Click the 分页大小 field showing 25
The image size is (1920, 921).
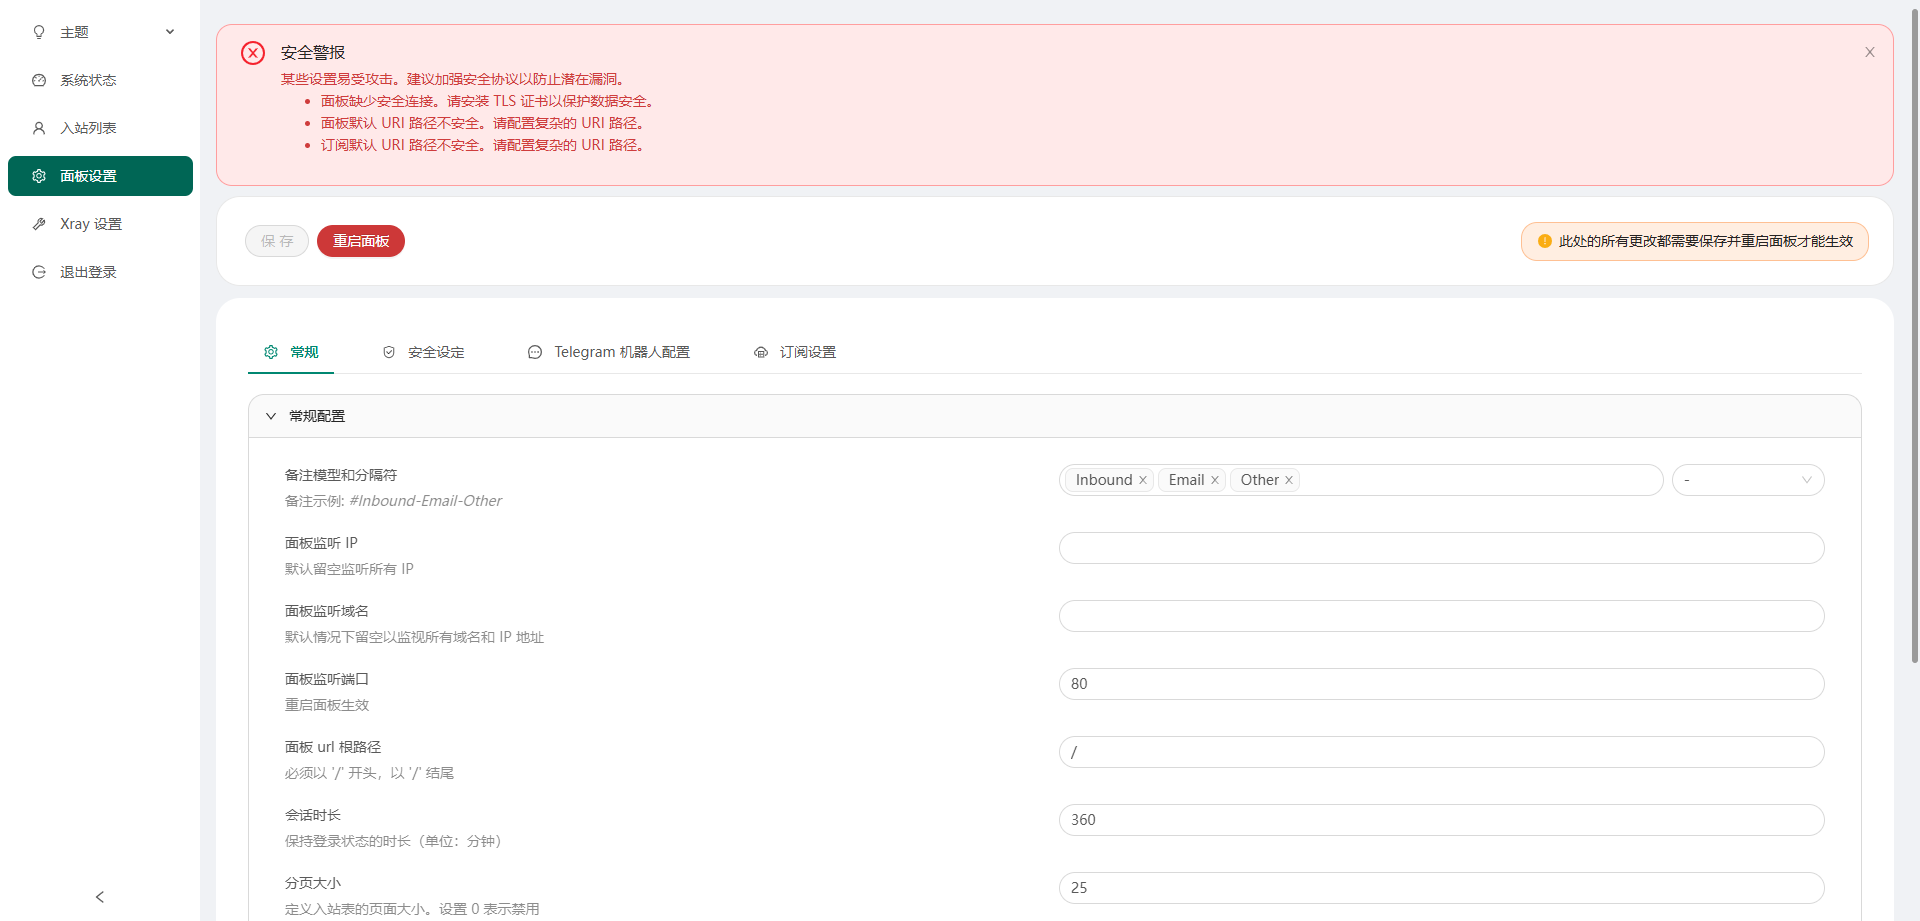1441,888
